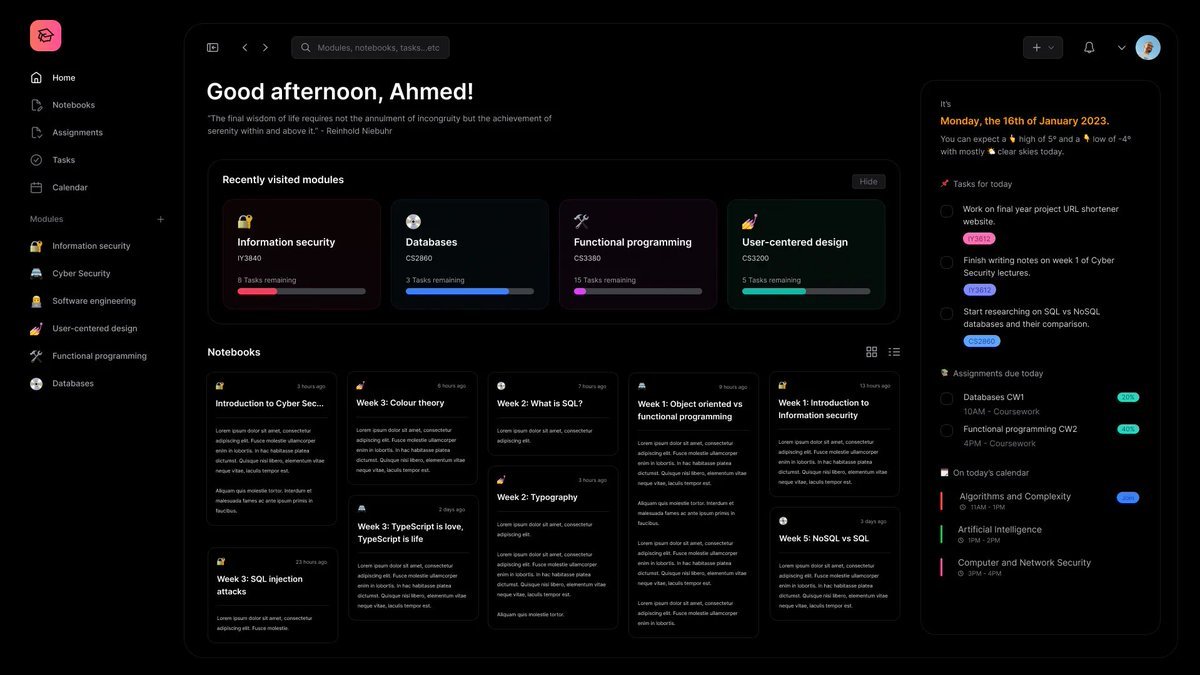
Task: Go back with the left arrow
Action: (244, 47)
